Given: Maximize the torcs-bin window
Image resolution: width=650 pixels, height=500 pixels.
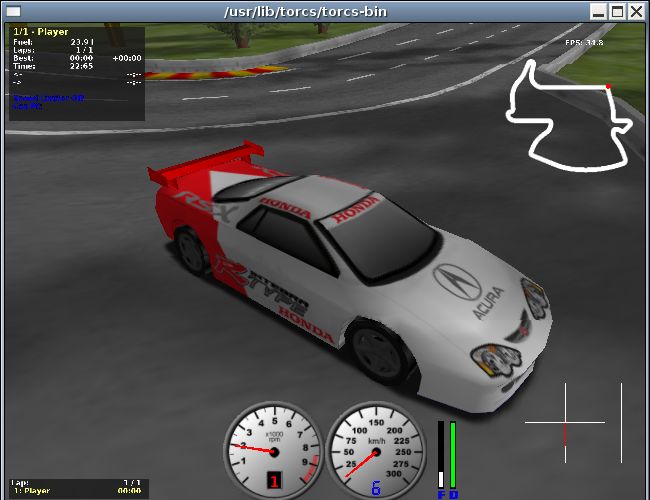Looking at the screenshot, I should click(618, 12).
